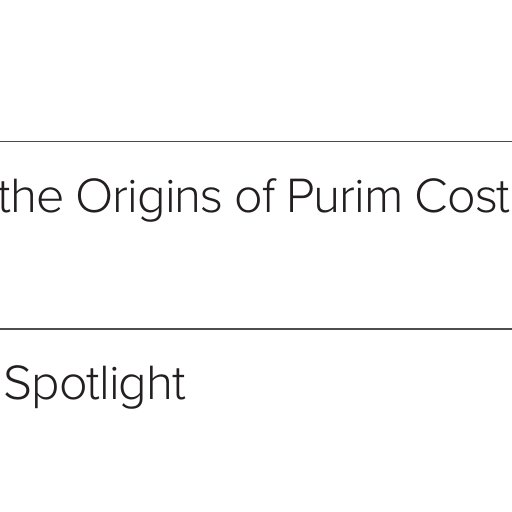Click the capital "P" in Purim

click(x=299, y=196)
